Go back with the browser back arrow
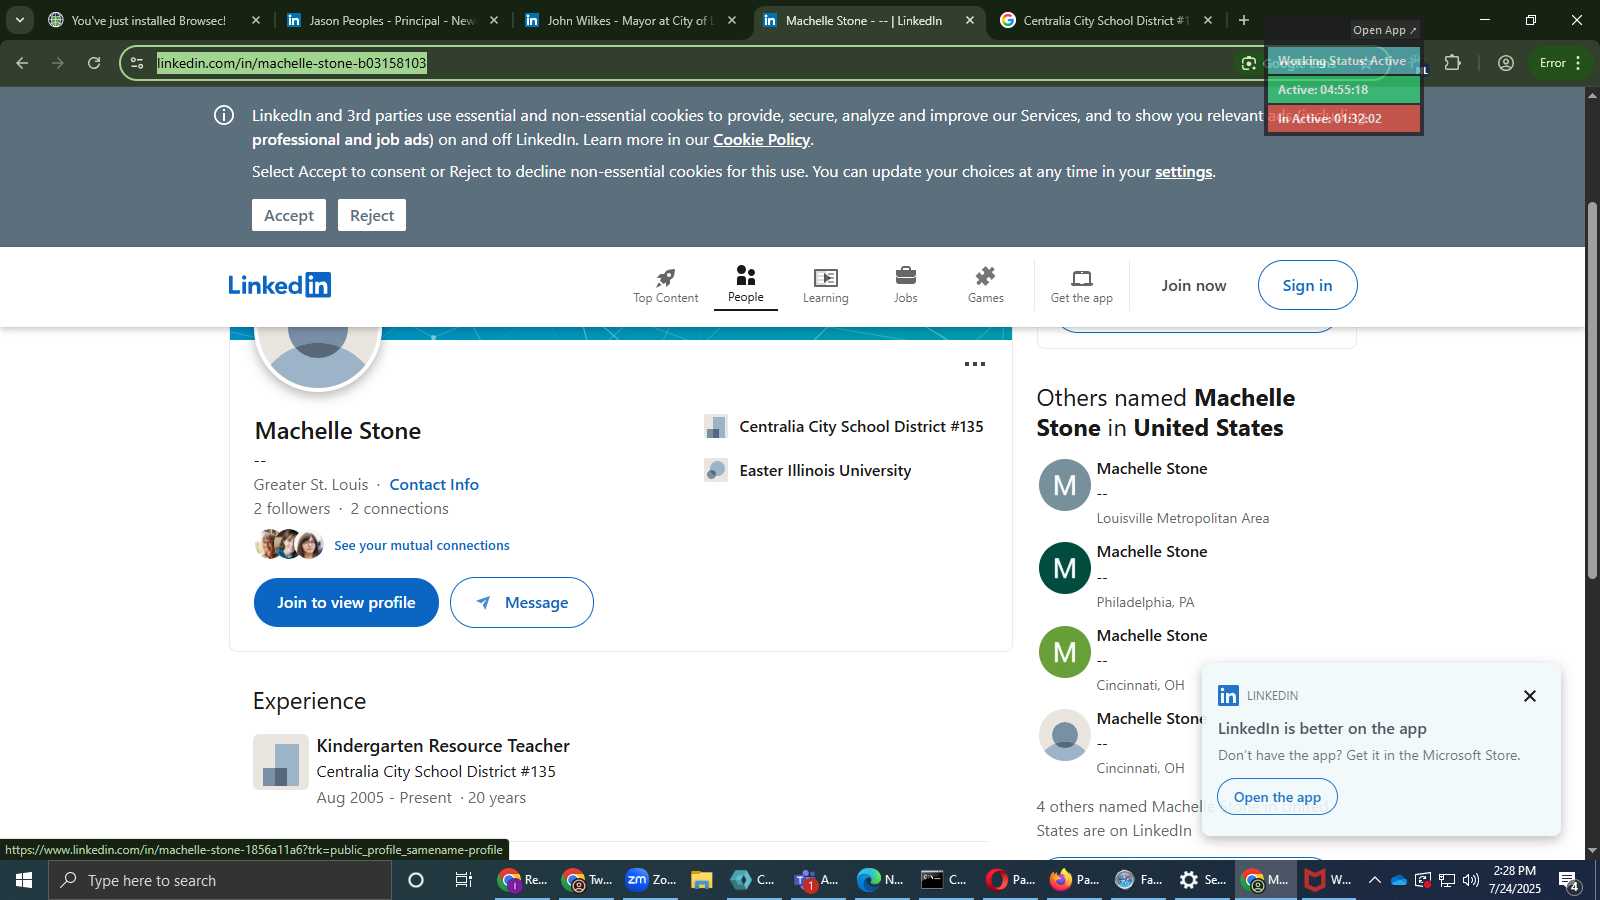Screen dimensions: 1600x900 22,63
